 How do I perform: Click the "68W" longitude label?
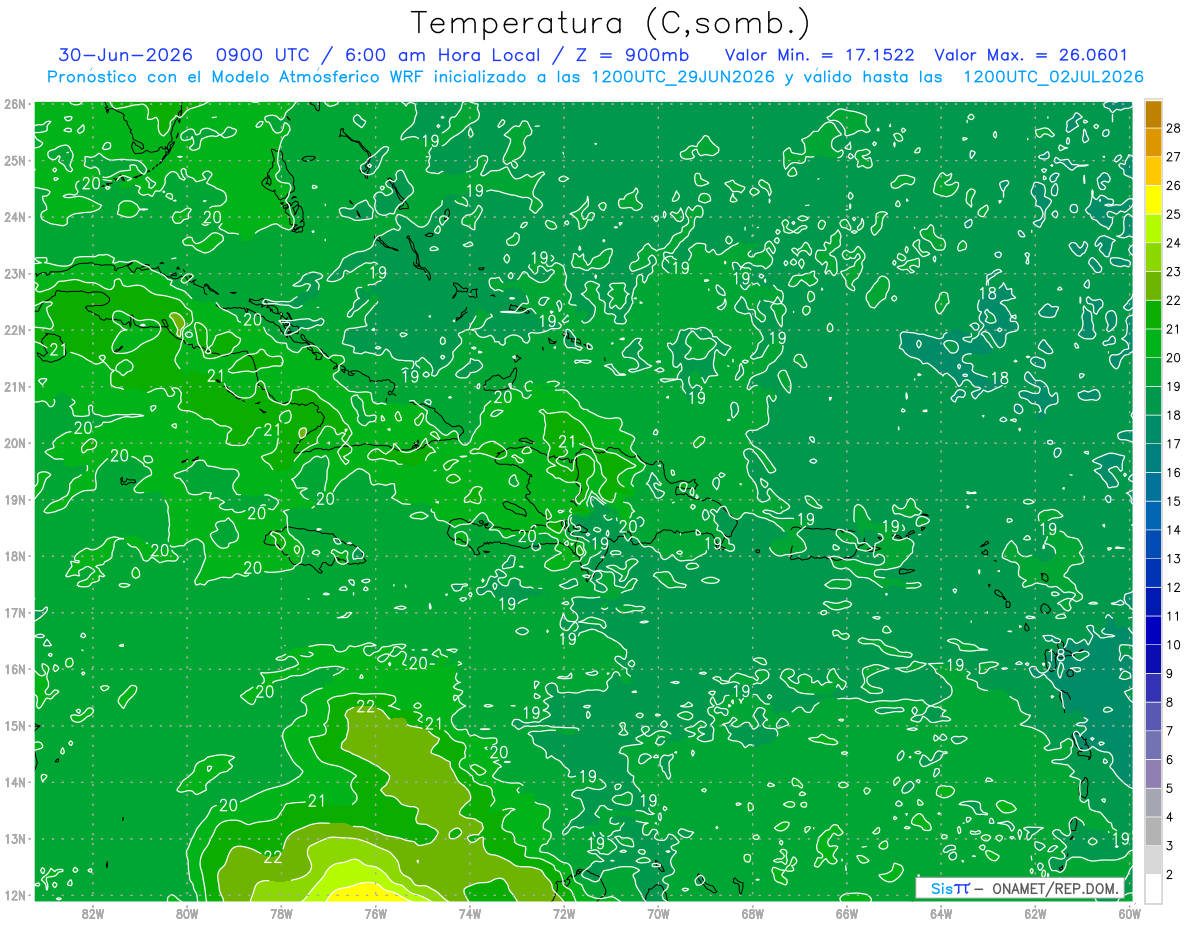point(753,912)
